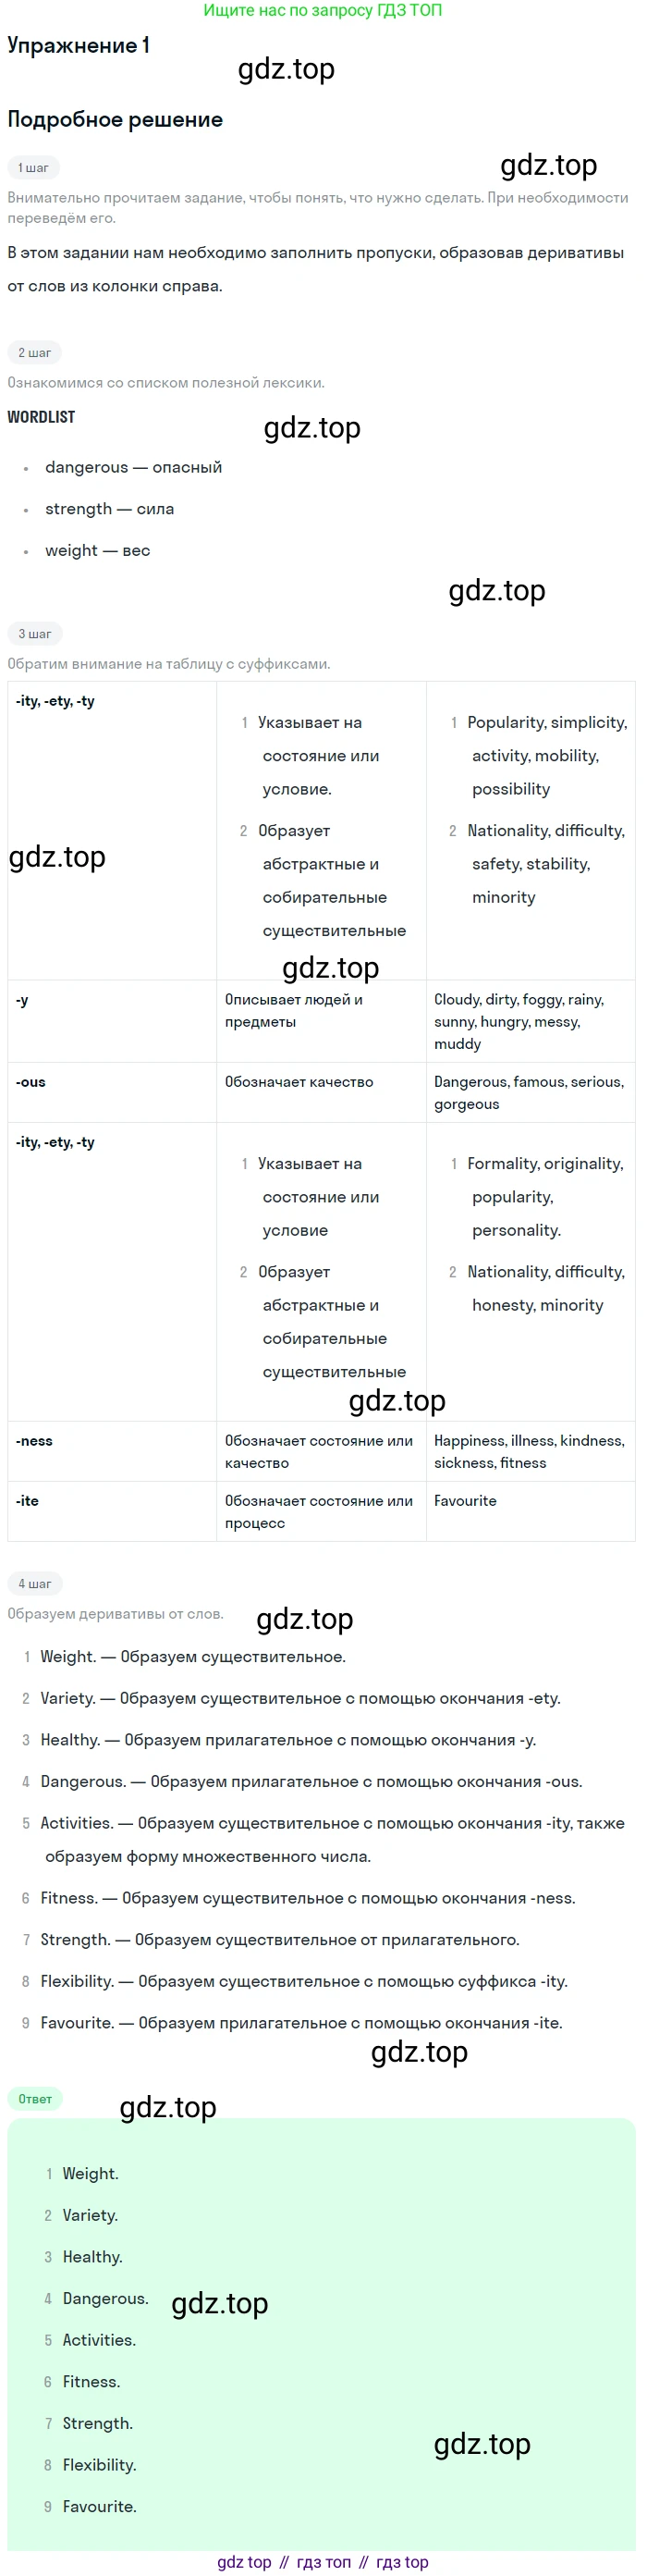Click answer item 'Weight.' in green box
Viewport: 647px width, 2576px height.
tap(90, 2174)
